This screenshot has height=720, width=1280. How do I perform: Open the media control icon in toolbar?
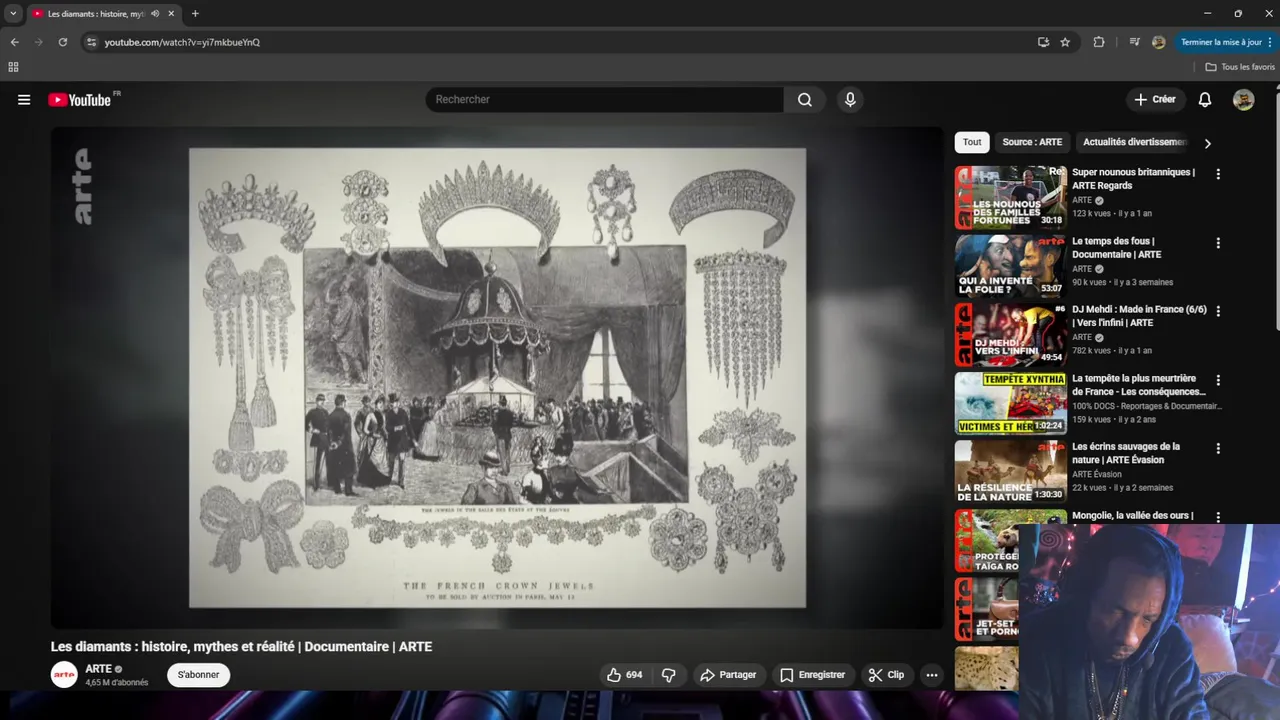[1134, 42]
